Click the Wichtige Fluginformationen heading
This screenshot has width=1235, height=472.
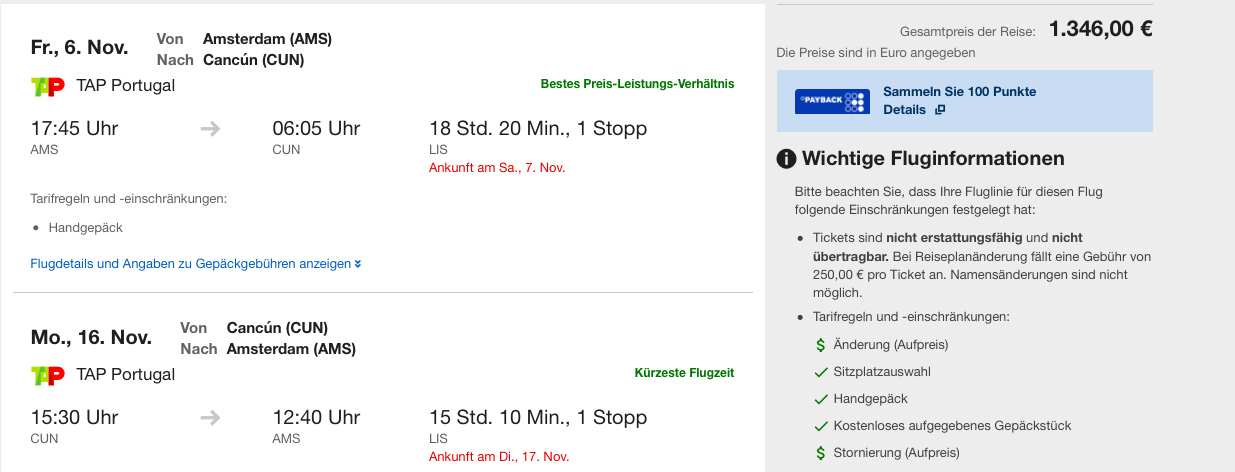point(933,159)
